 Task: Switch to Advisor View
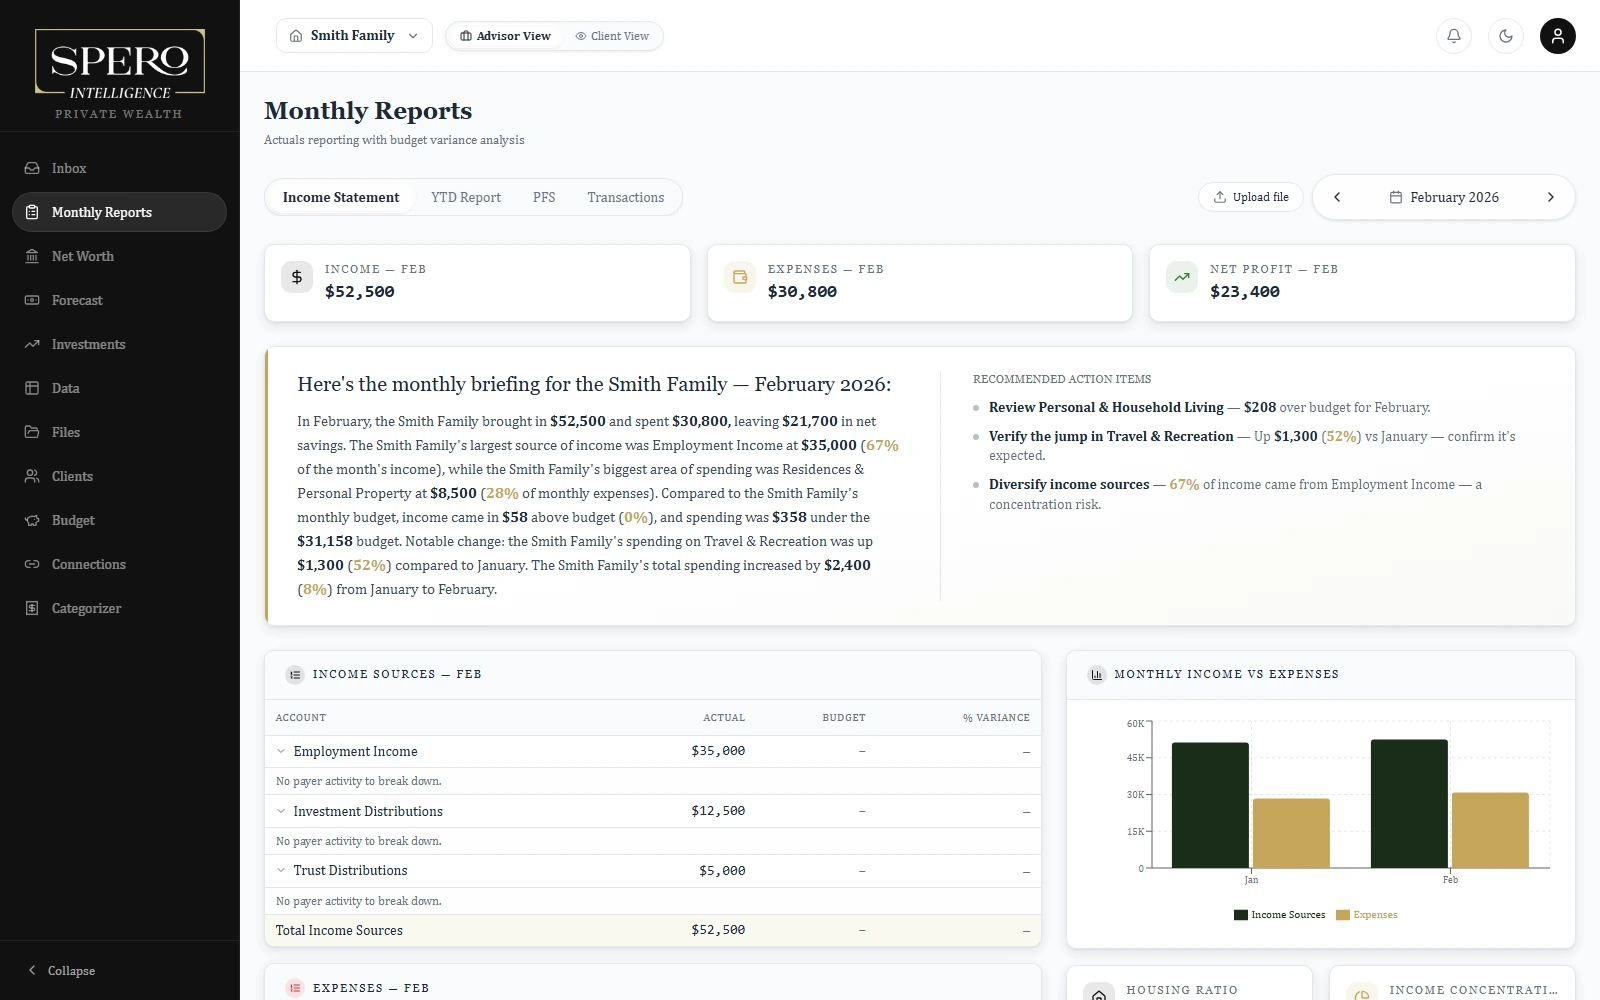click(x=505, y=36)
